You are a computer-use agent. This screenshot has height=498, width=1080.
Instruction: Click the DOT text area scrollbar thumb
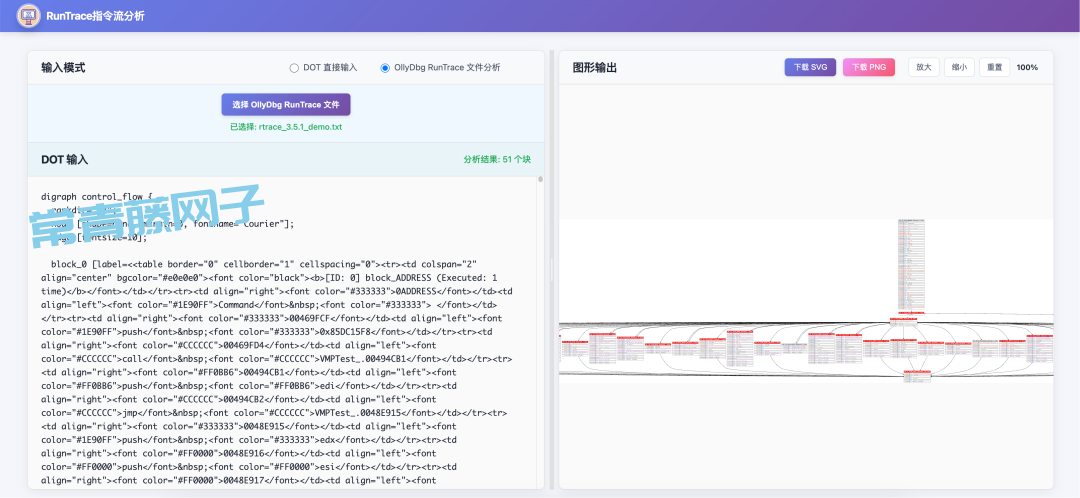pyautogui.click(x=541, y=181)
